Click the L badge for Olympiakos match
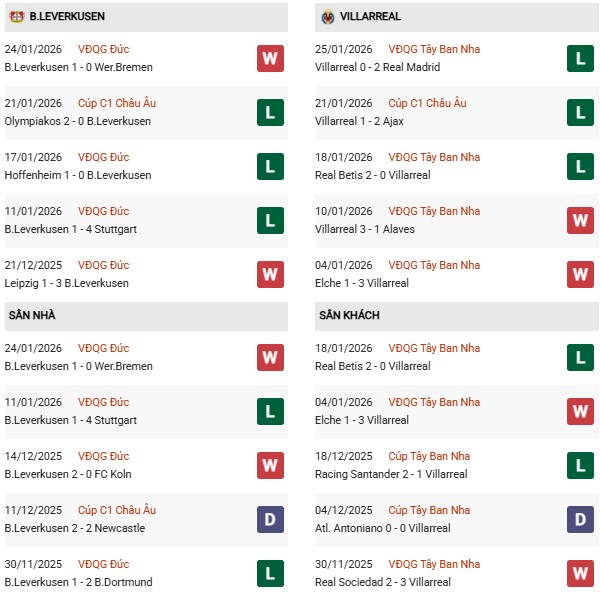Screen dimensions: 600x594 269,113
